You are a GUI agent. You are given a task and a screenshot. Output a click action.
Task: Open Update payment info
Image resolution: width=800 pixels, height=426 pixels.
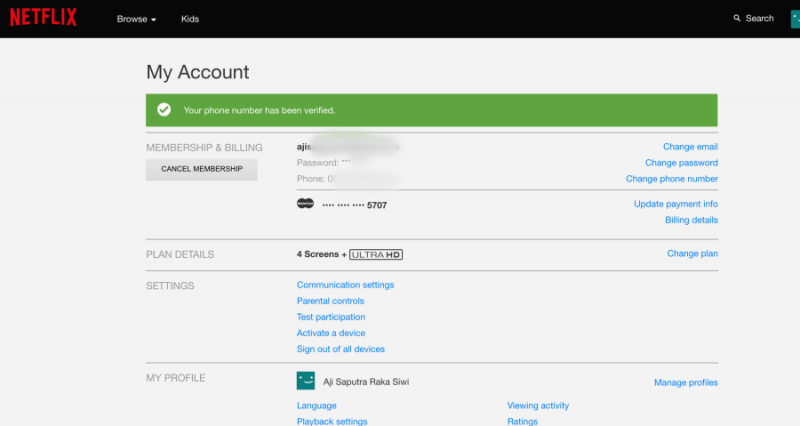[x=676, y=204]
